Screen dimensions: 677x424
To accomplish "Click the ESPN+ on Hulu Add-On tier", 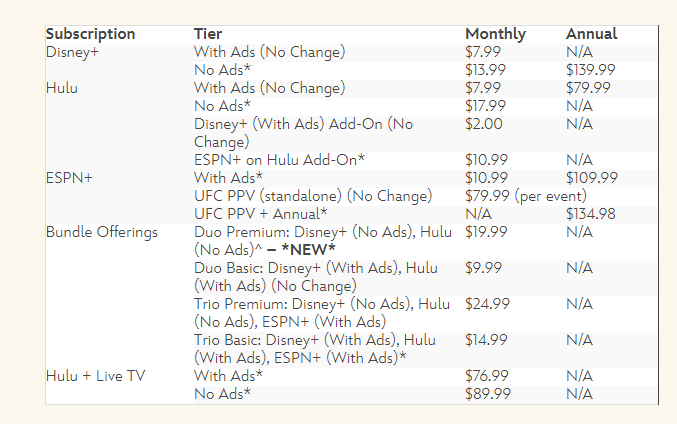I will click(279, 160).
